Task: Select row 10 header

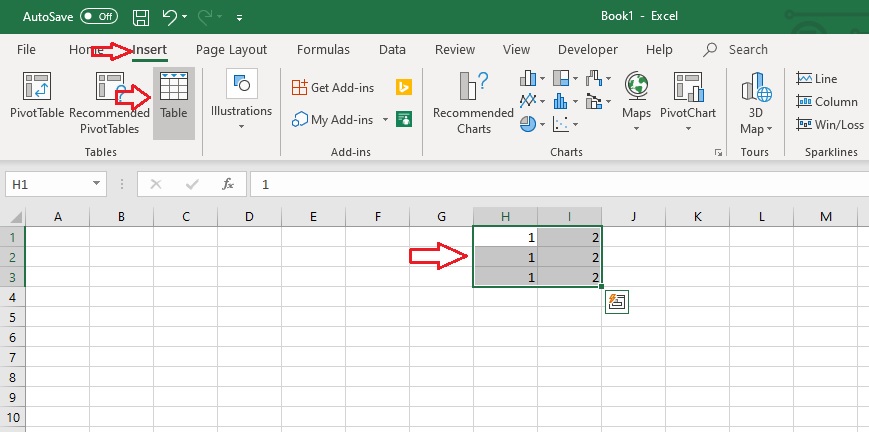Action: tap(13, 417)
